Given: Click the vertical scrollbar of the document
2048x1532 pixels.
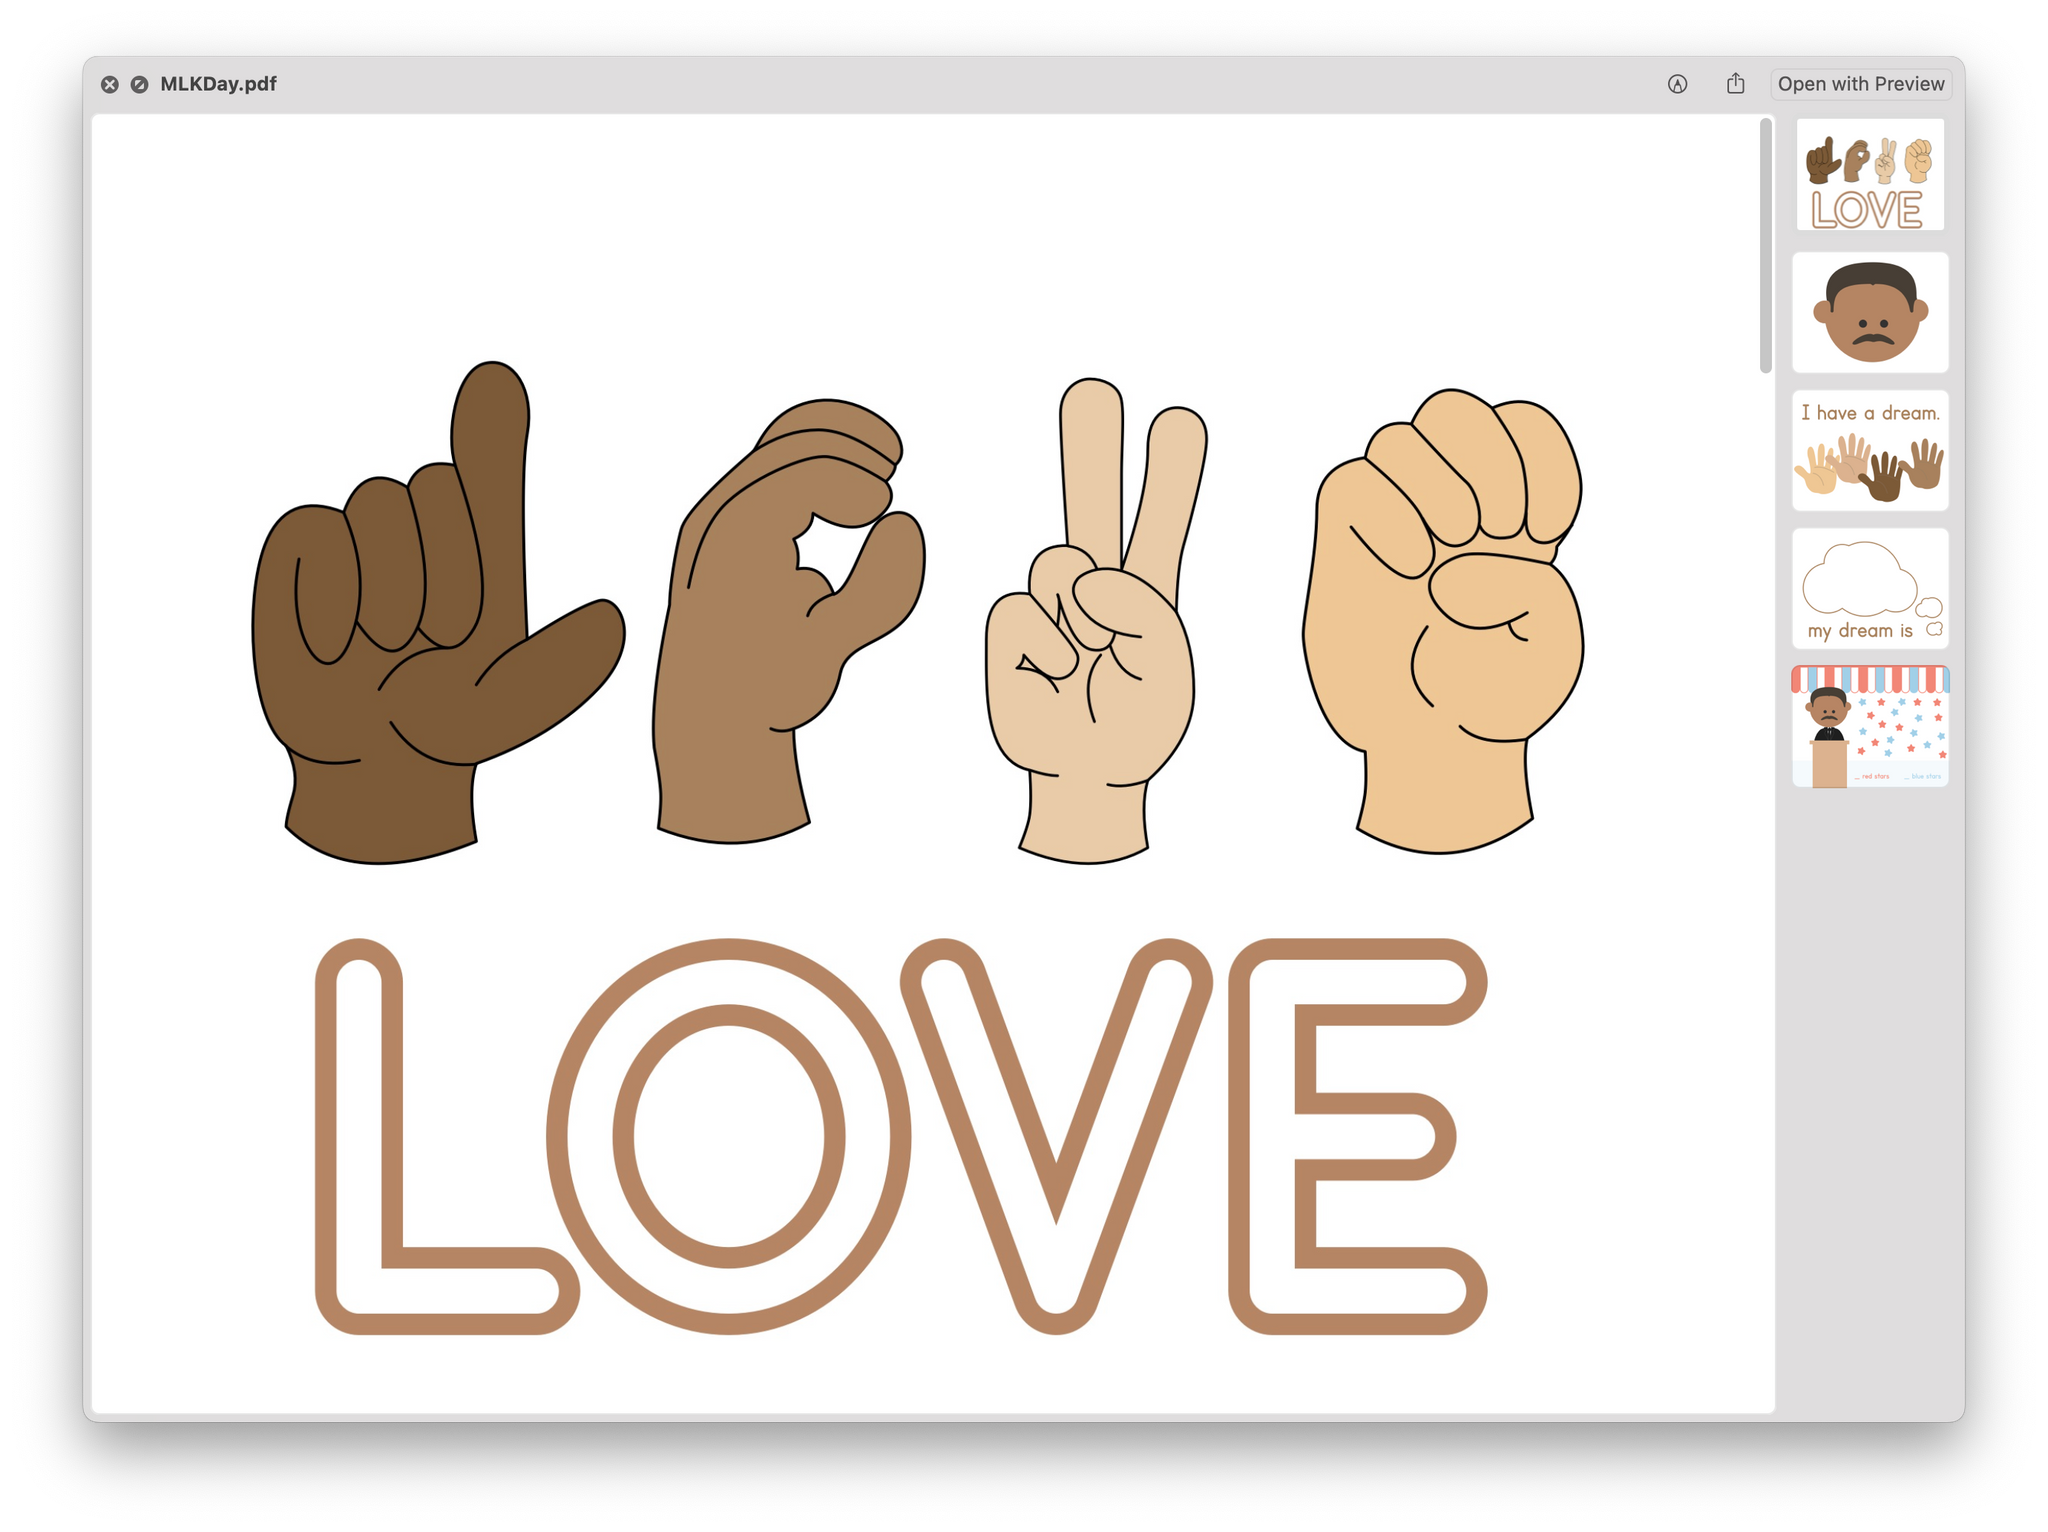Looking at the screenshot, I should click(x=1765, y=246).
